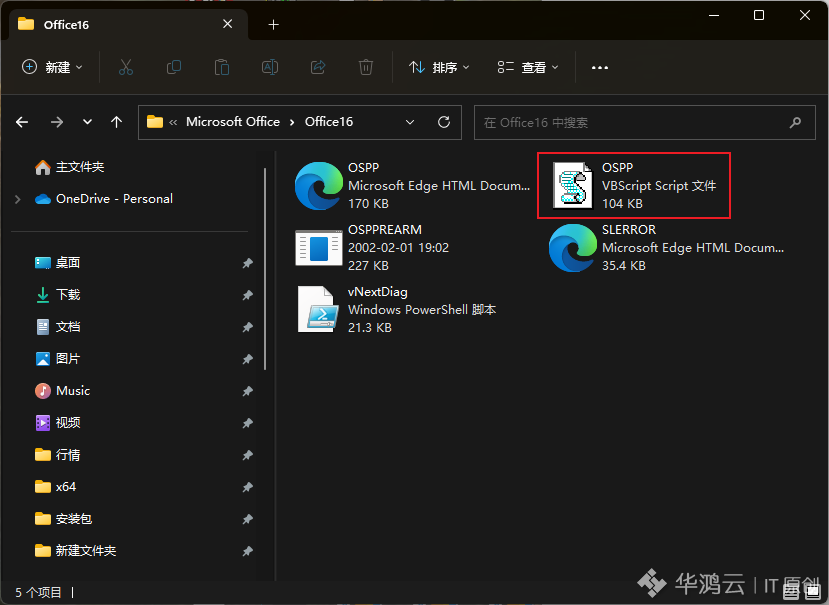Click the folder icon in address bar

[x=155, y=122]
